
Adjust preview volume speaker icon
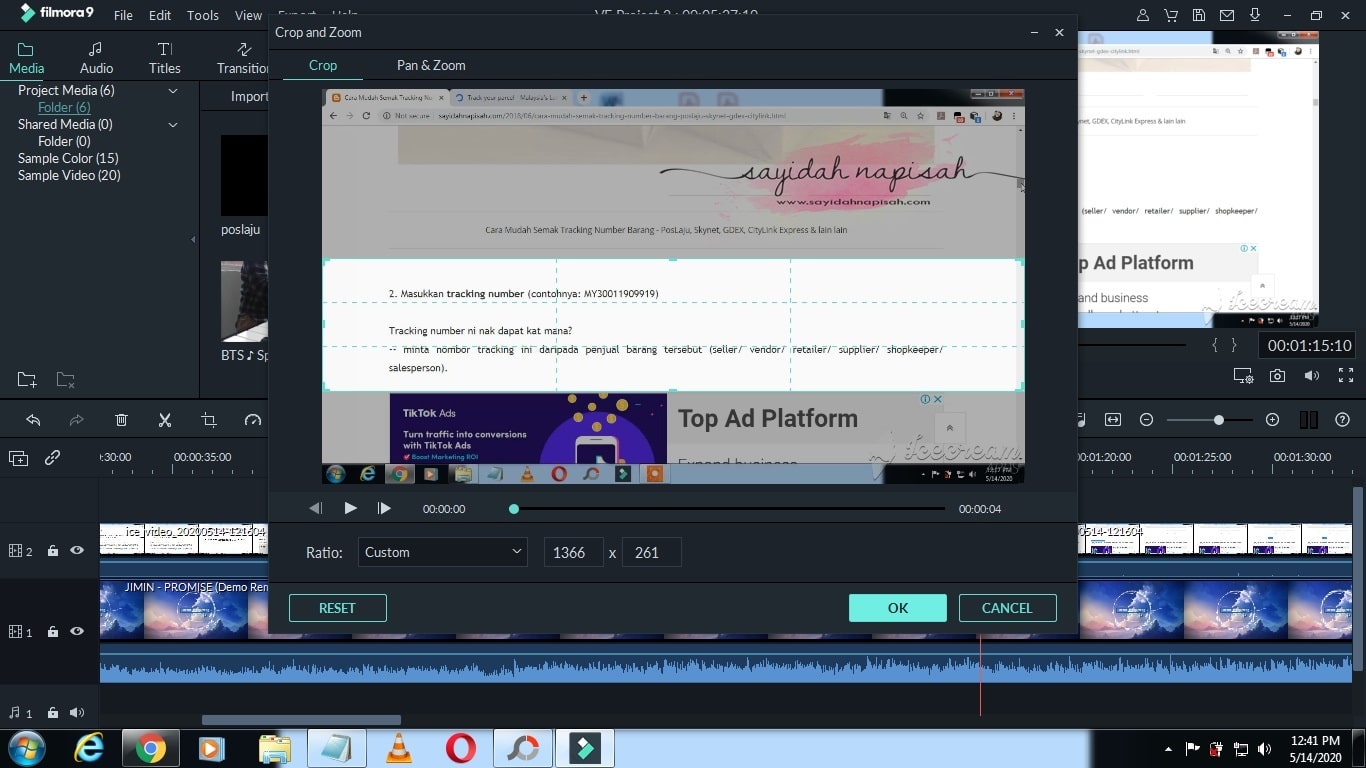(x=1311, y=376)
